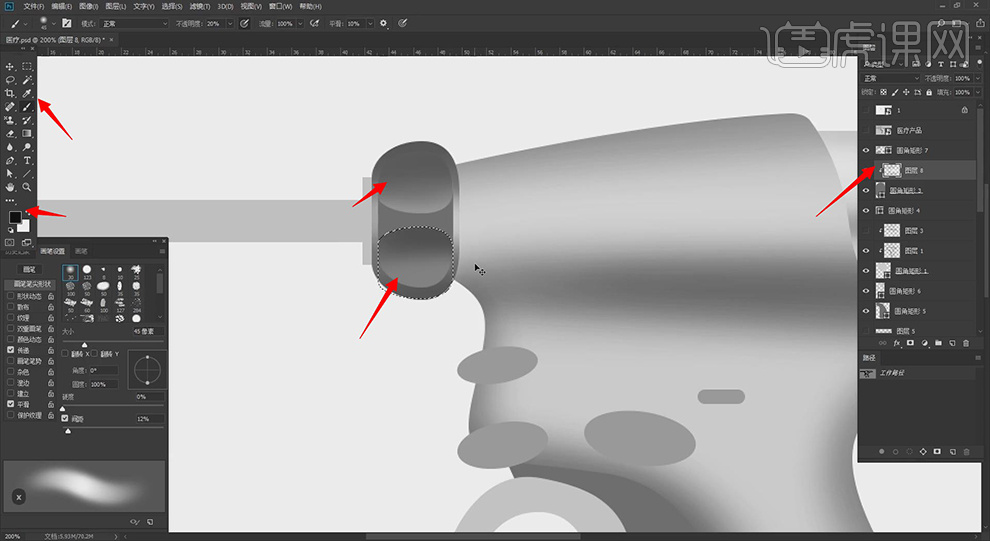Select the Clone Stamp tool
This screenshot has height=541, width=990.
click(10, 120)
